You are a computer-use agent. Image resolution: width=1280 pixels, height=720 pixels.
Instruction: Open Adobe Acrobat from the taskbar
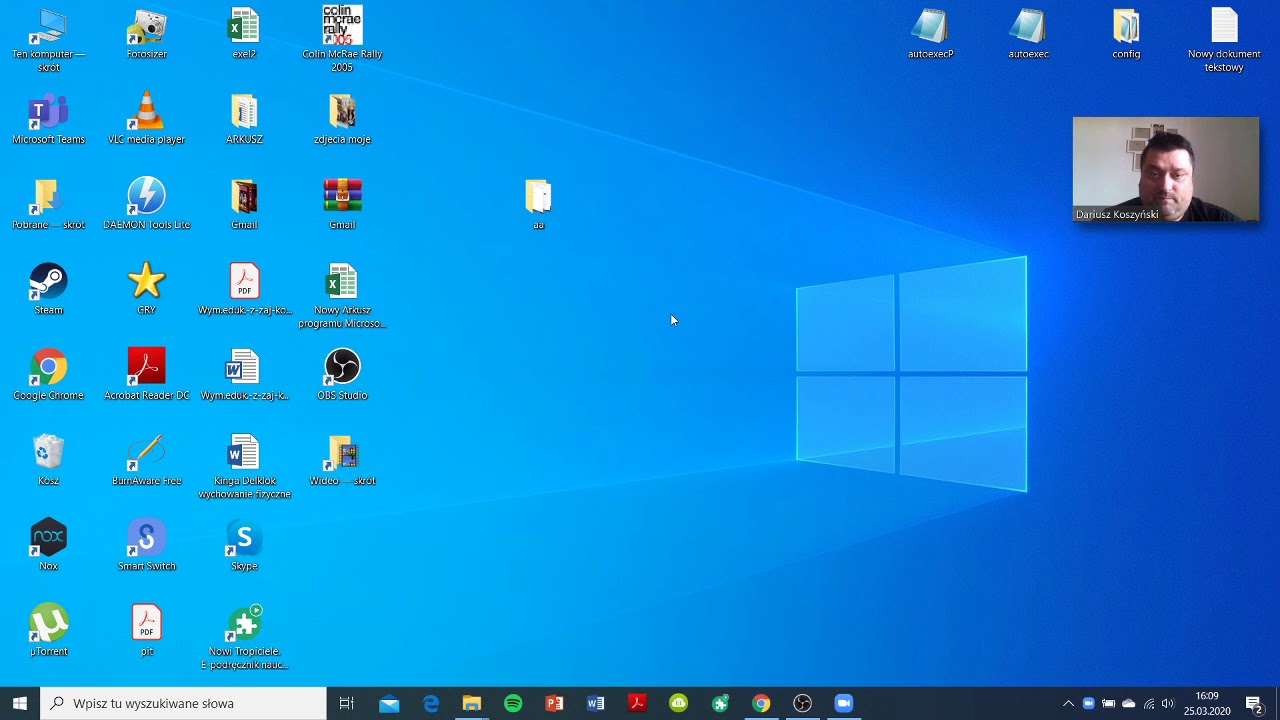[637, 703]
